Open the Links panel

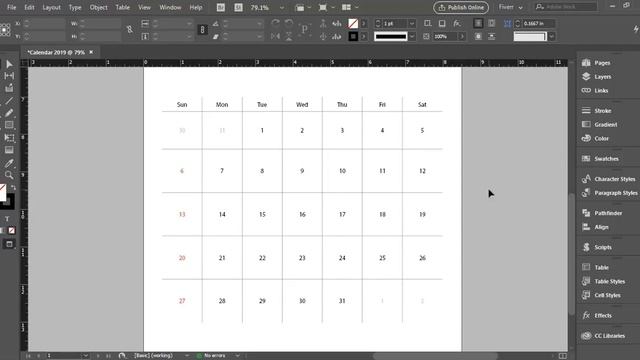(x=601, y=91)
